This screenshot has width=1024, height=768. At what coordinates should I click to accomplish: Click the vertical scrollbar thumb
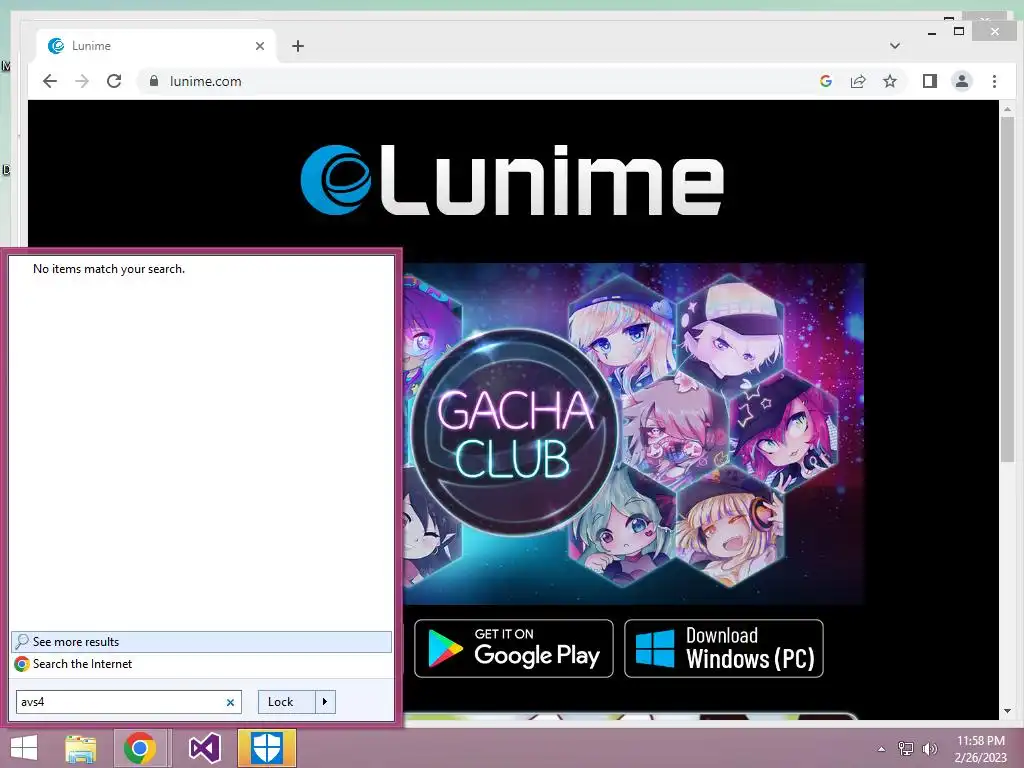coord(1007,287)
